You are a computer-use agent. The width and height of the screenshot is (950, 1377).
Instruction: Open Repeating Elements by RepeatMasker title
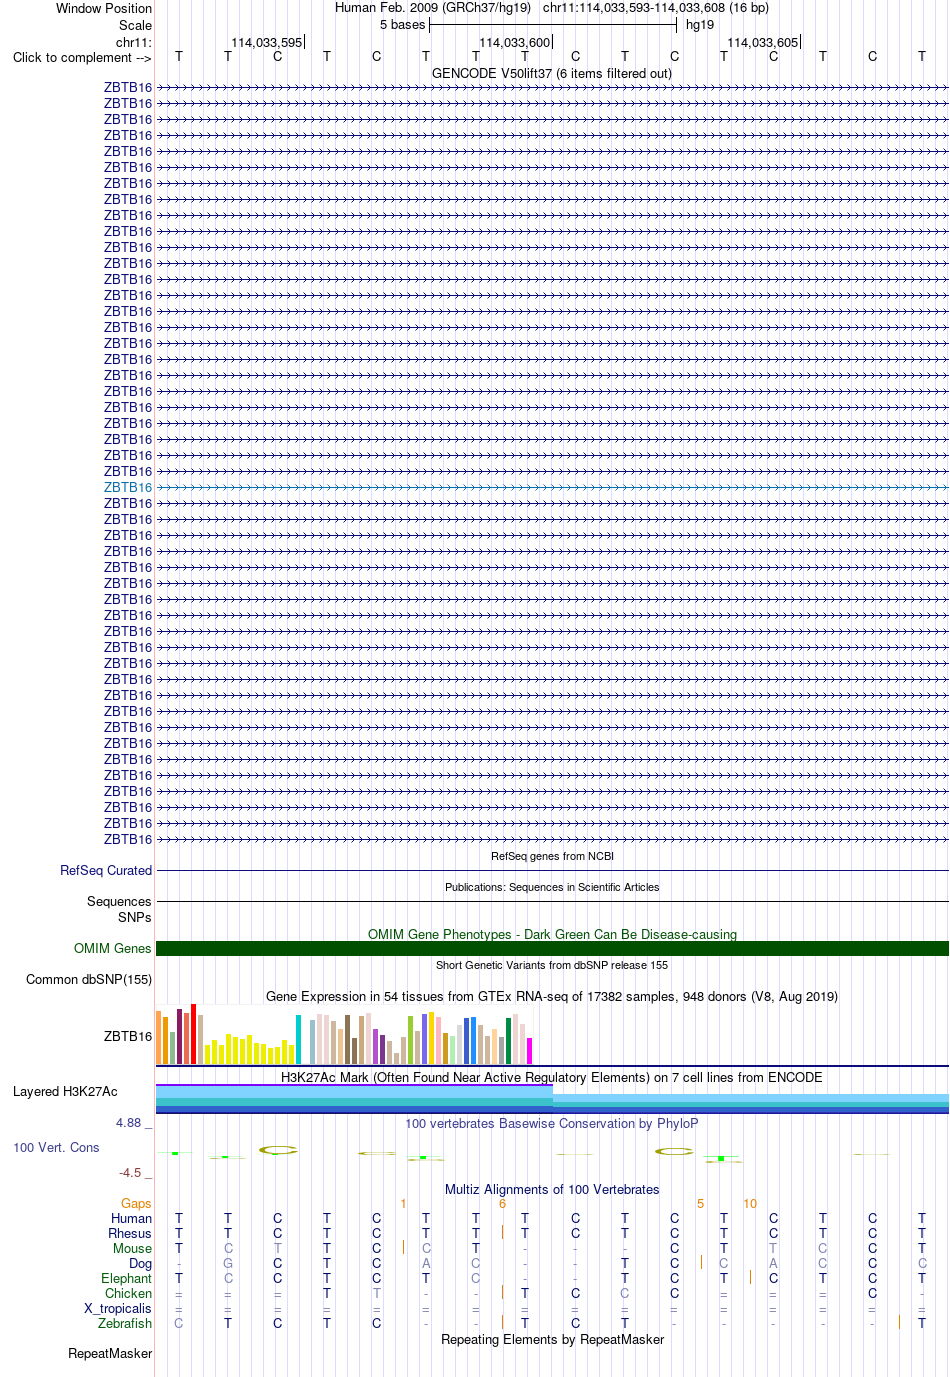552,1339
